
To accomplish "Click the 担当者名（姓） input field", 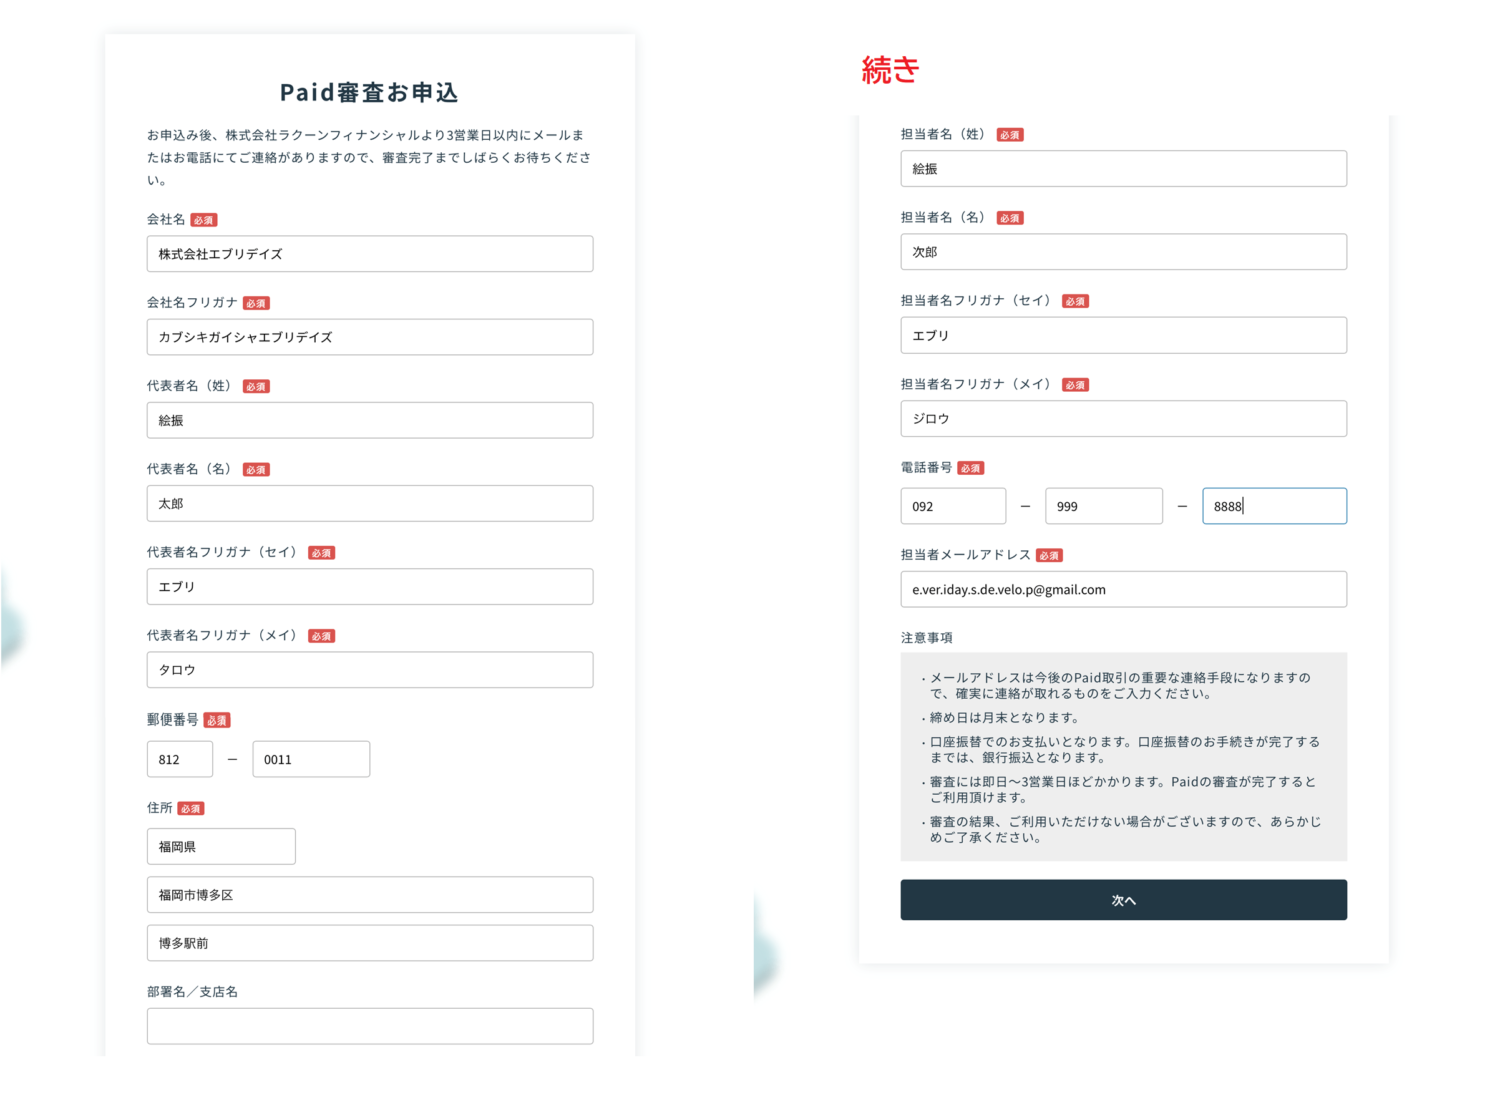I will point(1123,169).
